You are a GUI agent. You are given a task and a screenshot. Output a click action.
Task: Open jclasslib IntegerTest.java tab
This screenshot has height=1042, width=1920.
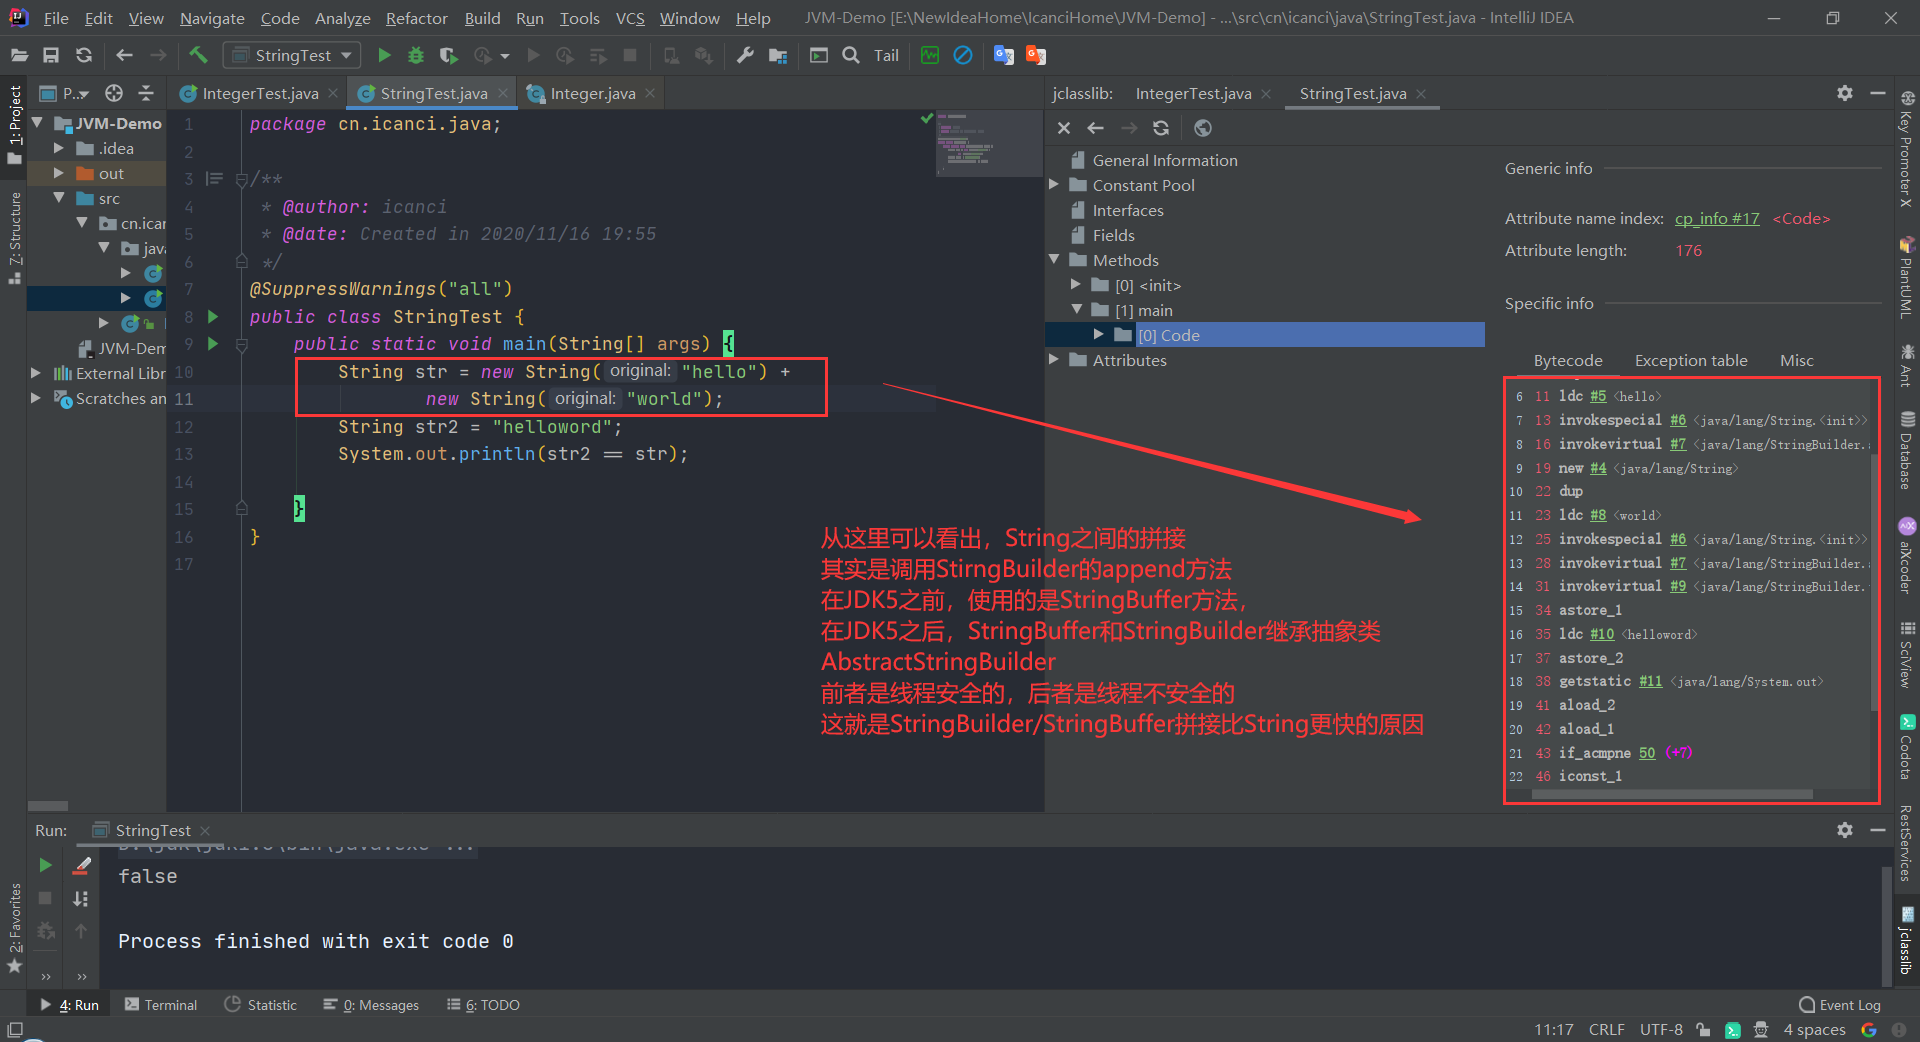click(1193, 93)
